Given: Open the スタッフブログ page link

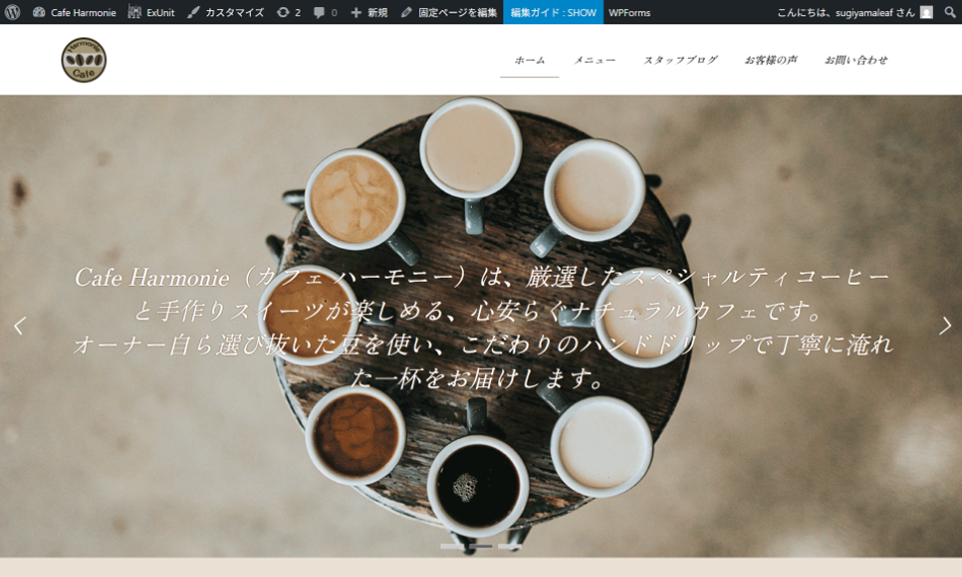Looking at the screenshot, I should pos(680,60).
